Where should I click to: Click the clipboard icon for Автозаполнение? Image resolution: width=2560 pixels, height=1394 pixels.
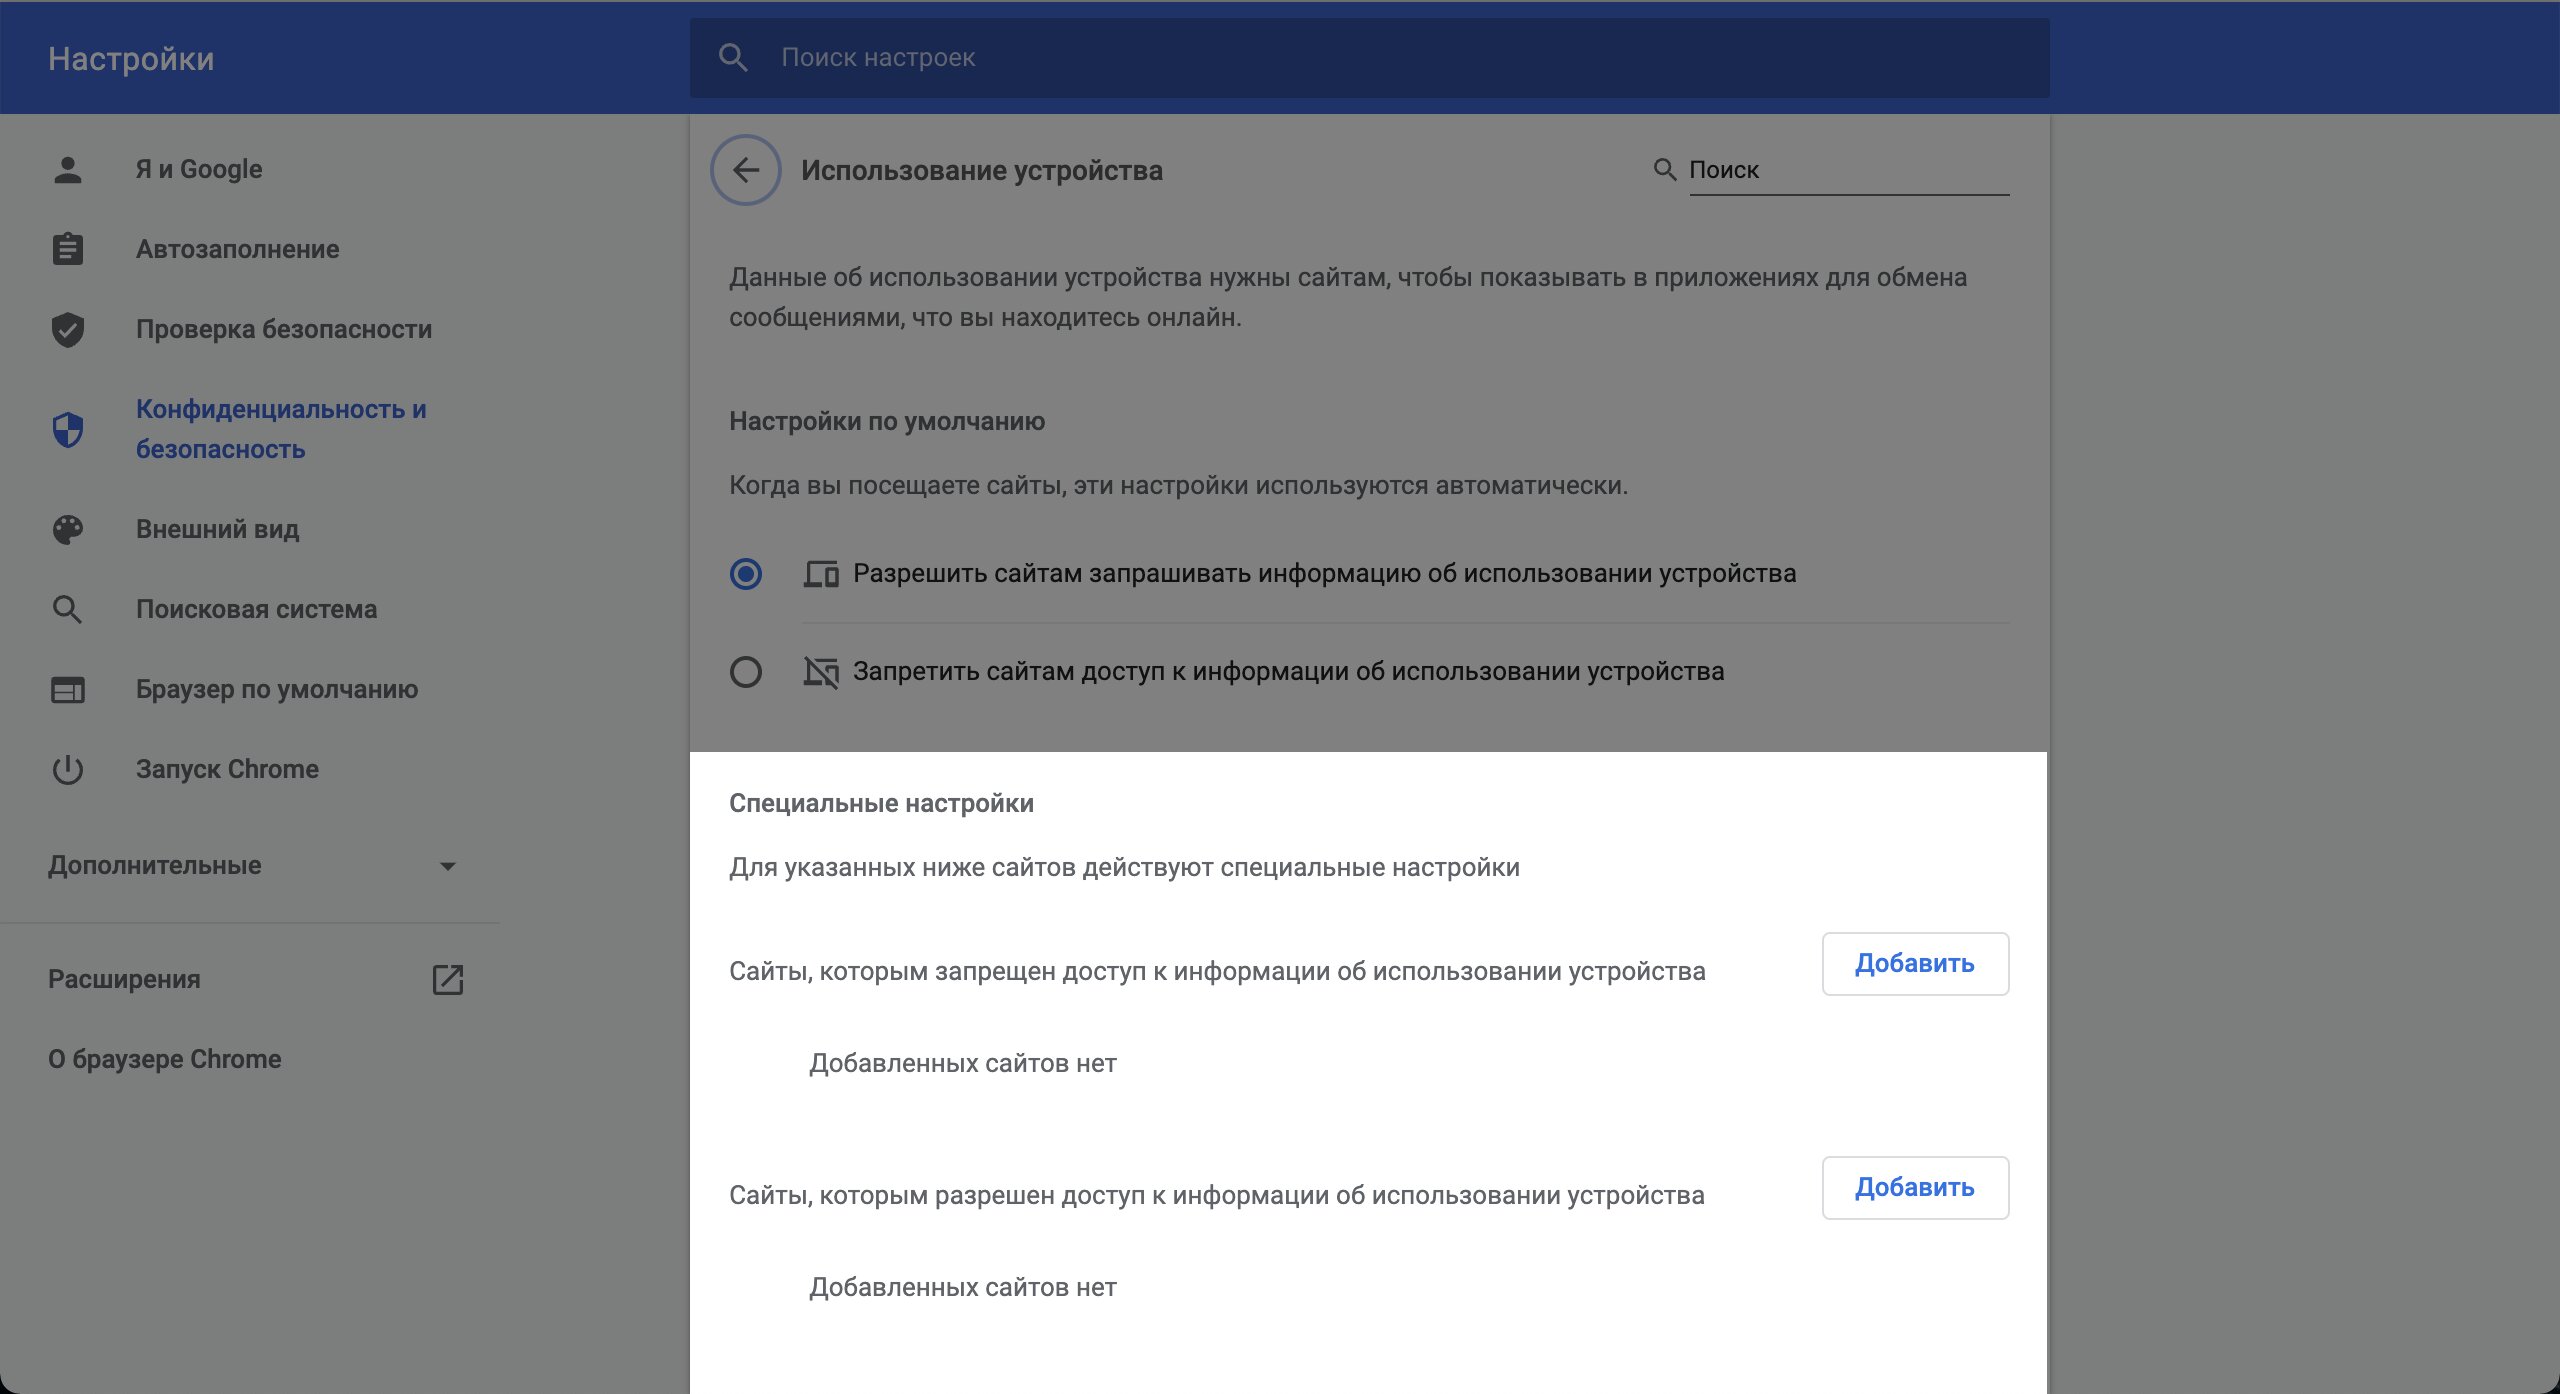68,249
